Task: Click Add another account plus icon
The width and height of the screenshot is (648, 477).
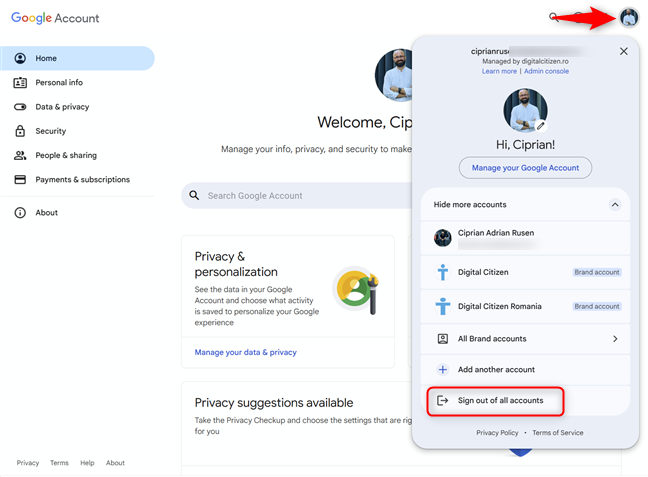Action: [x=443, y=370]
